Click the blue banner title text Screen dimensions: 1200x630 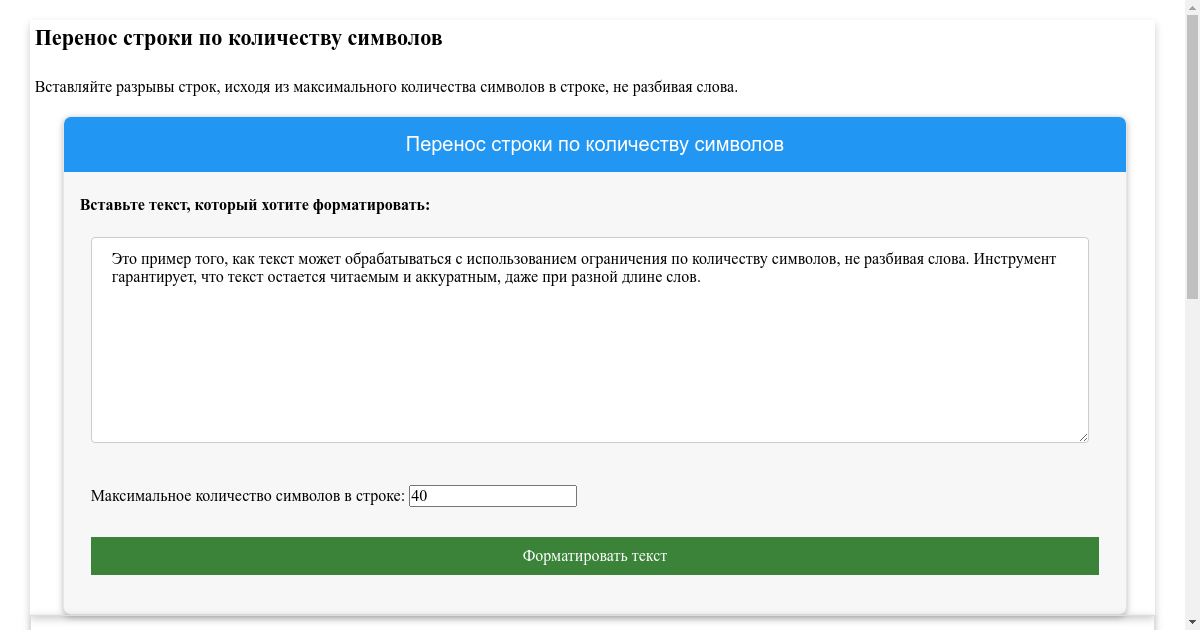click(594, 145)
